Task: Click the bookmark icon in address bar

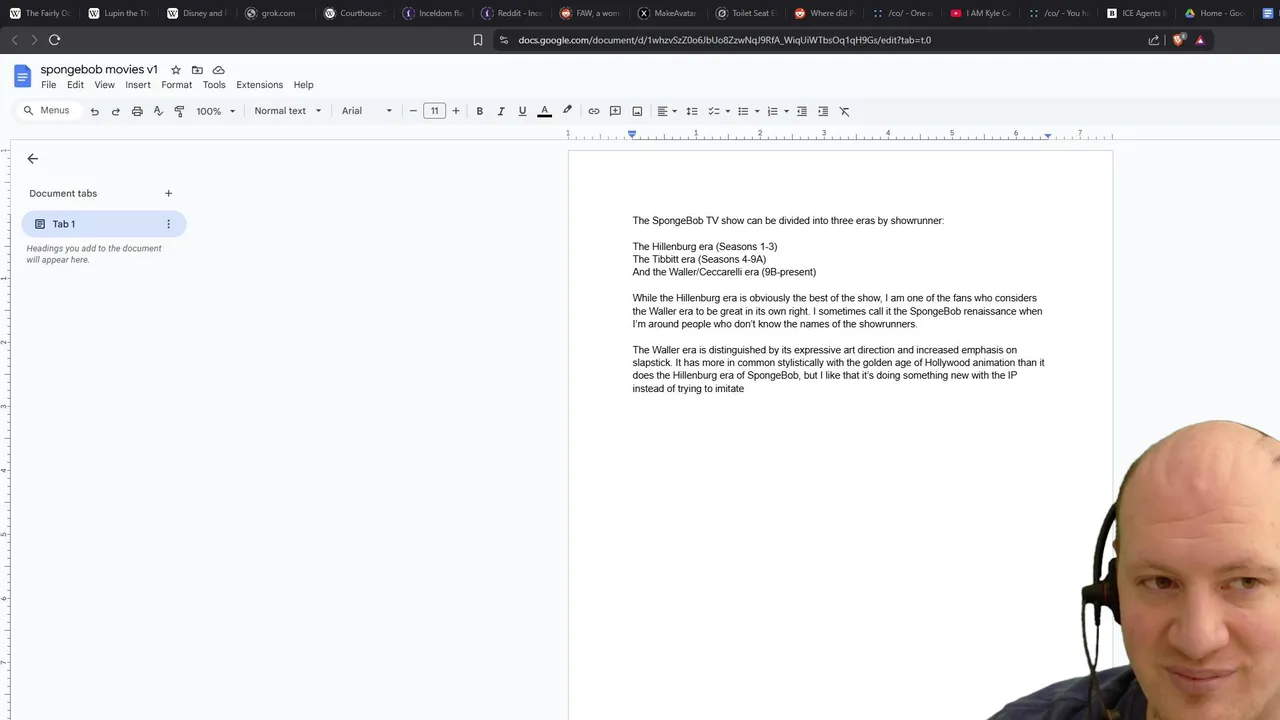Action: click(x=478, y=40)
